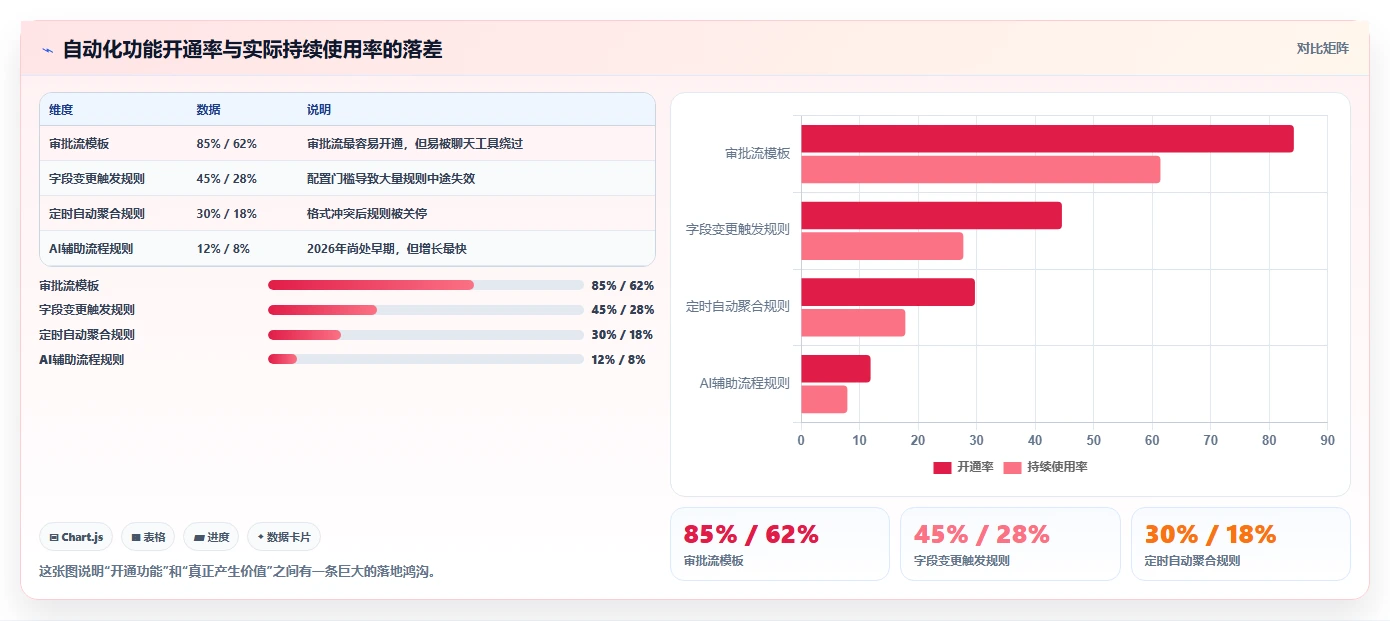This screenshot has width=1390, height=621.
Task: Click the Chart.js tag chip
Action: (x=77, y=537)
